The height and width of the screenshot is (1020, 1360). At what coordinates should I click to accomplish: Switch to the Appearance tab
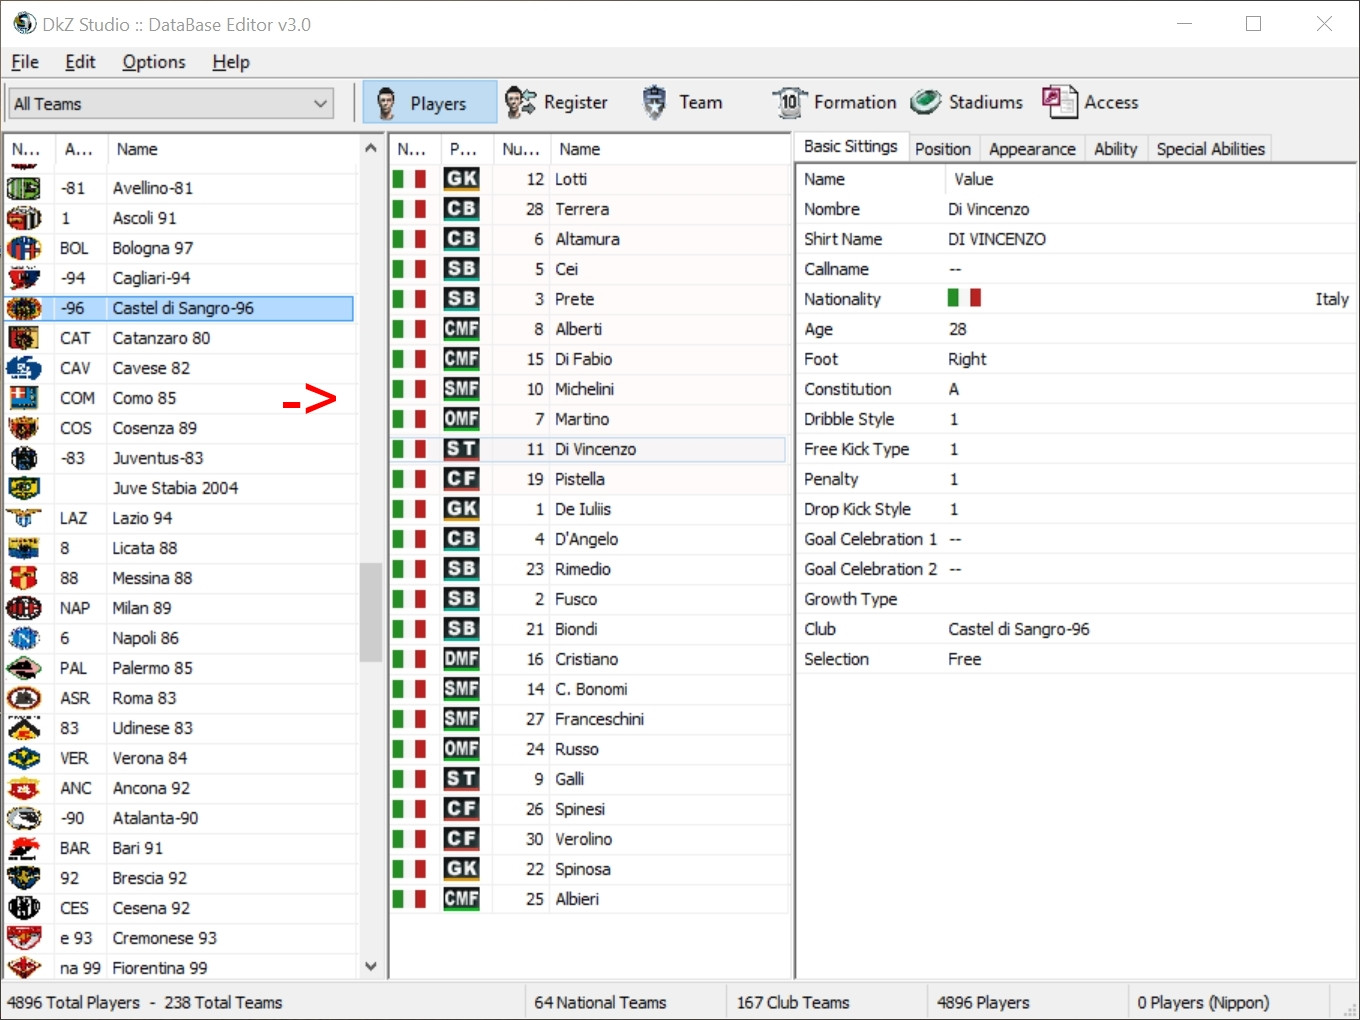click(x=1032, y=149)
